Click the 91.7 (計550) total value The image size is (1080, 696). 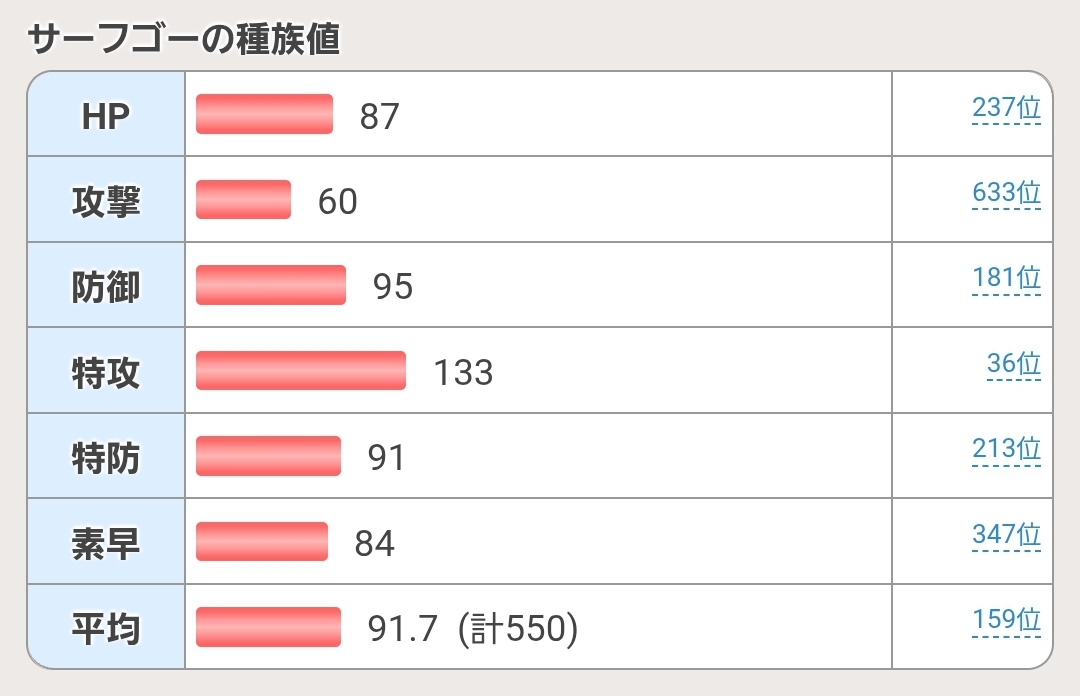click(x=473, y=630)
